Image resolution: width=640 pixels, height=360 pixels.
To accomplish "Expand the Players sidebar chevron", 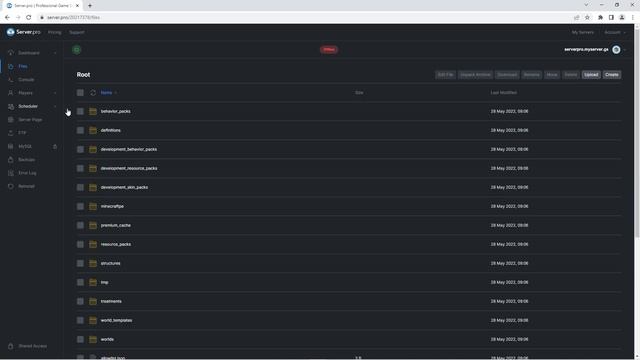I will tap(55, 93).
